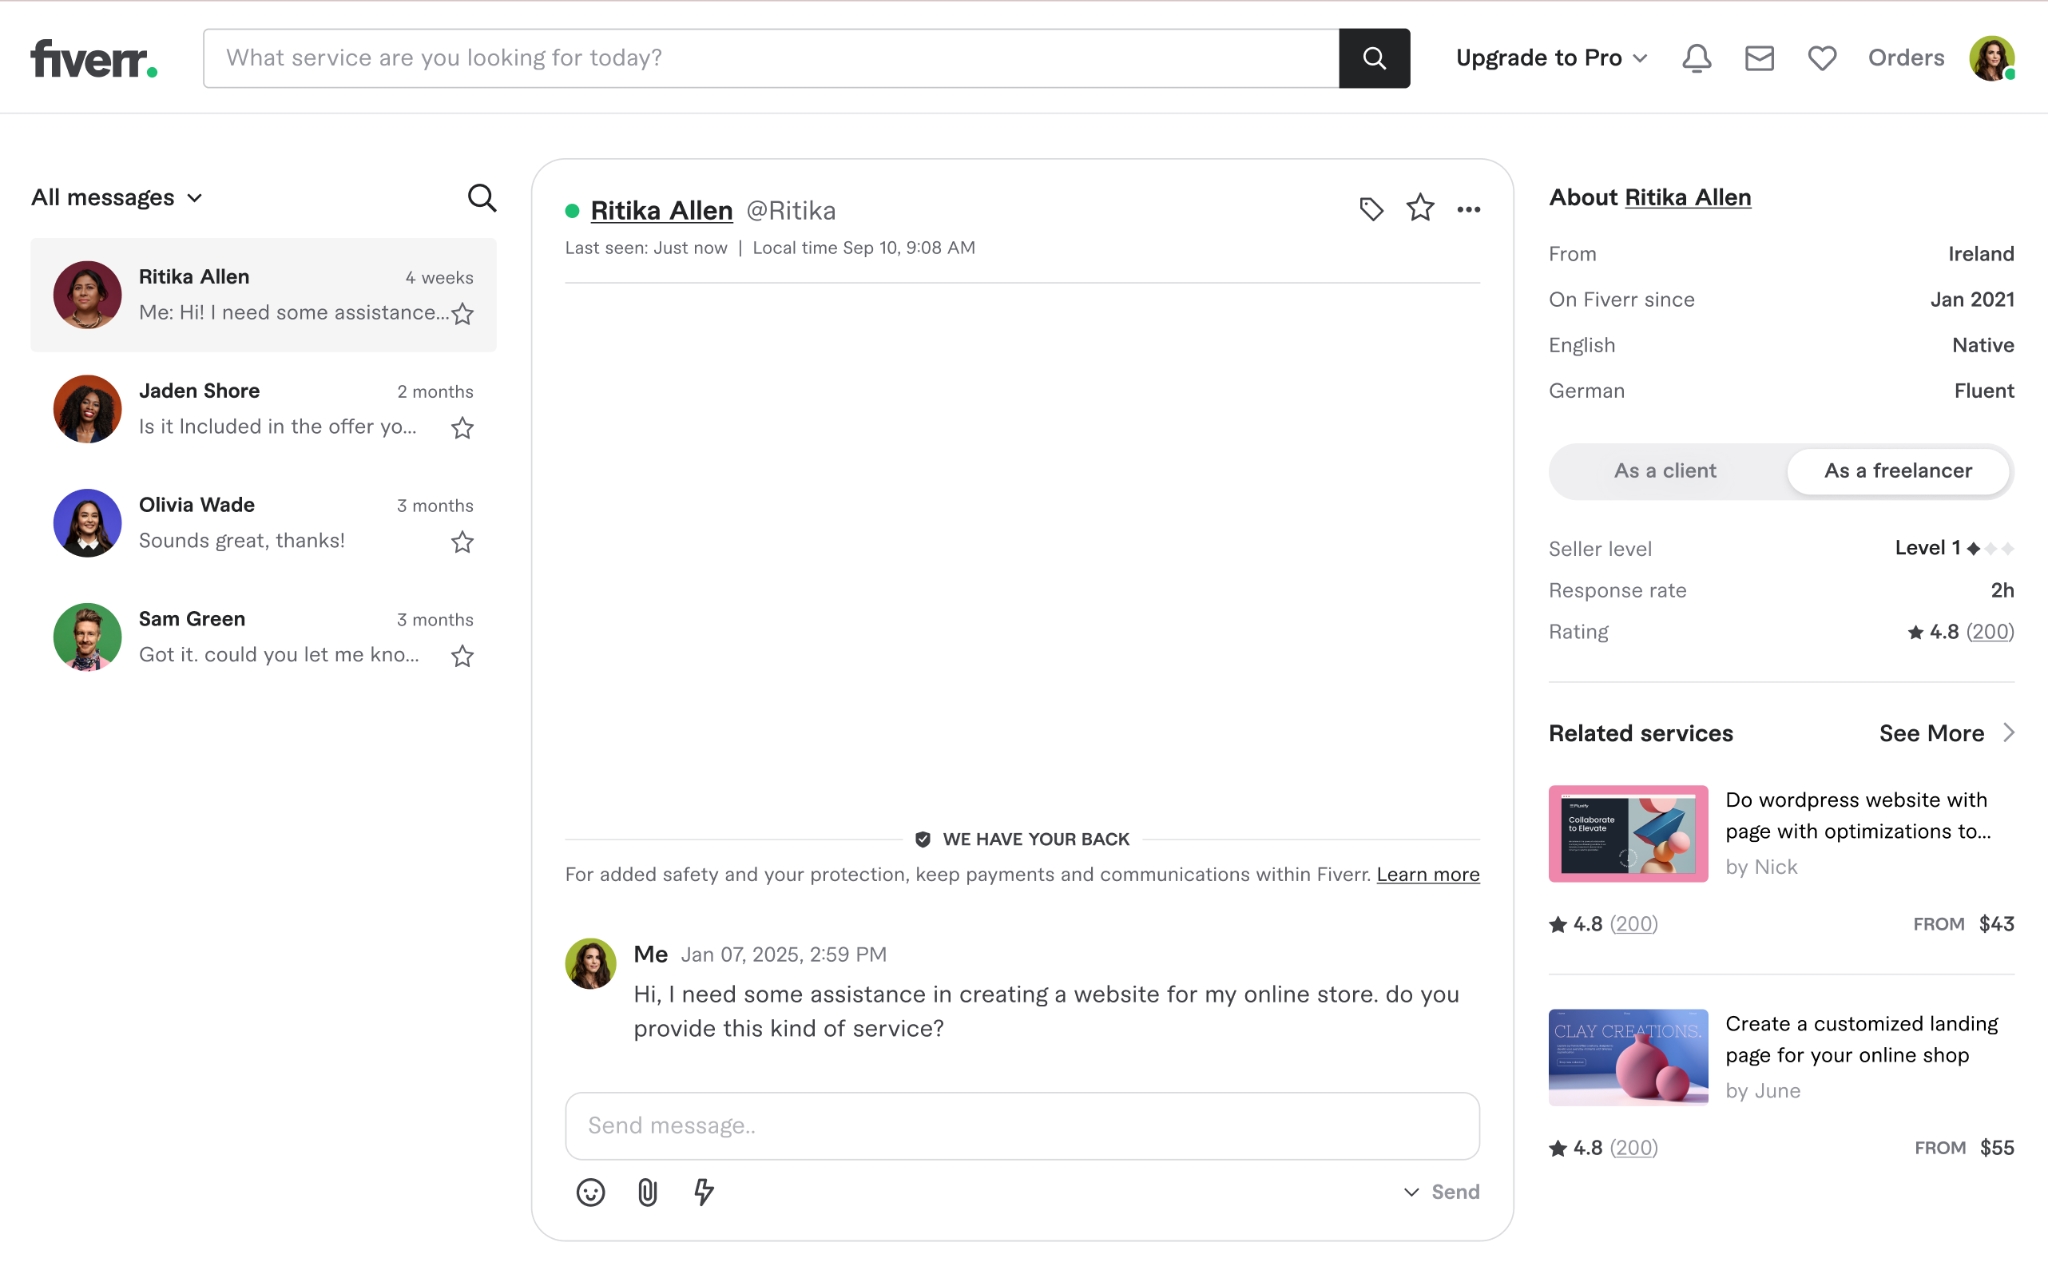The width and height of the screenshot is (2048, 1284).
Task: Click the emoji smiley icon
Action: pos(590,1192)
